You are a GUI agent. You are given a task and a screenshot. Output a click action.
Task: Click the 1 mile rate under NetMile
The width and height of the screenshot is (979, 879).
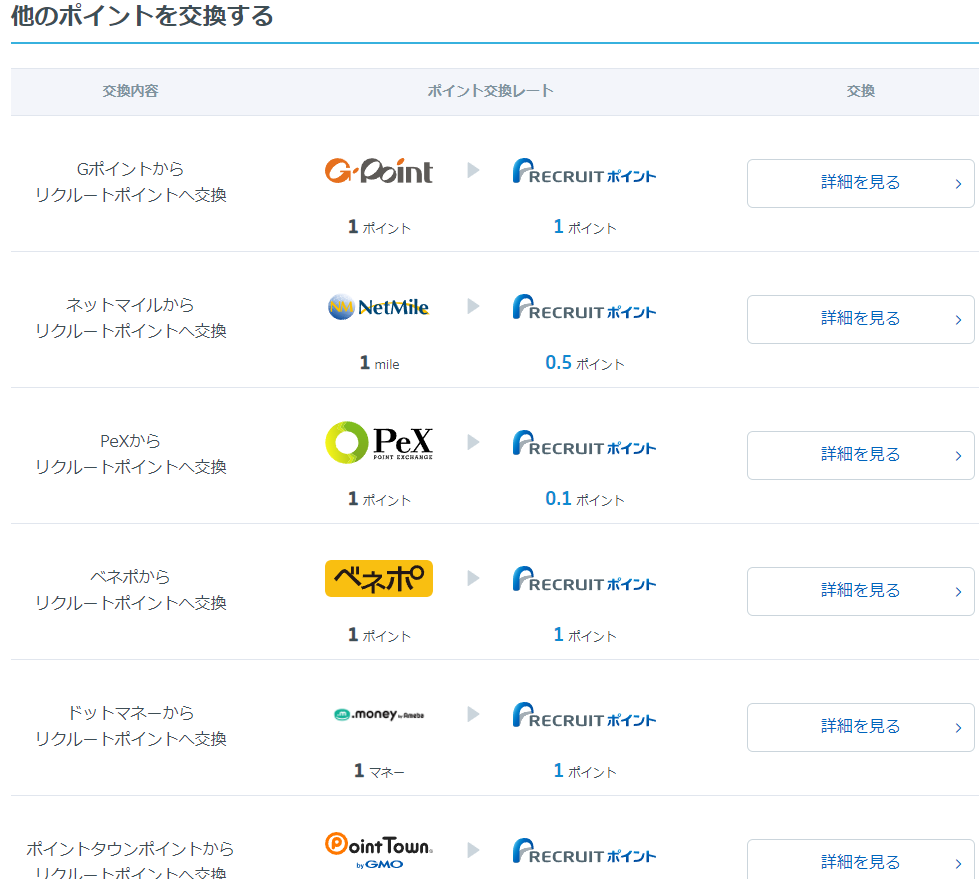[379, 363]
